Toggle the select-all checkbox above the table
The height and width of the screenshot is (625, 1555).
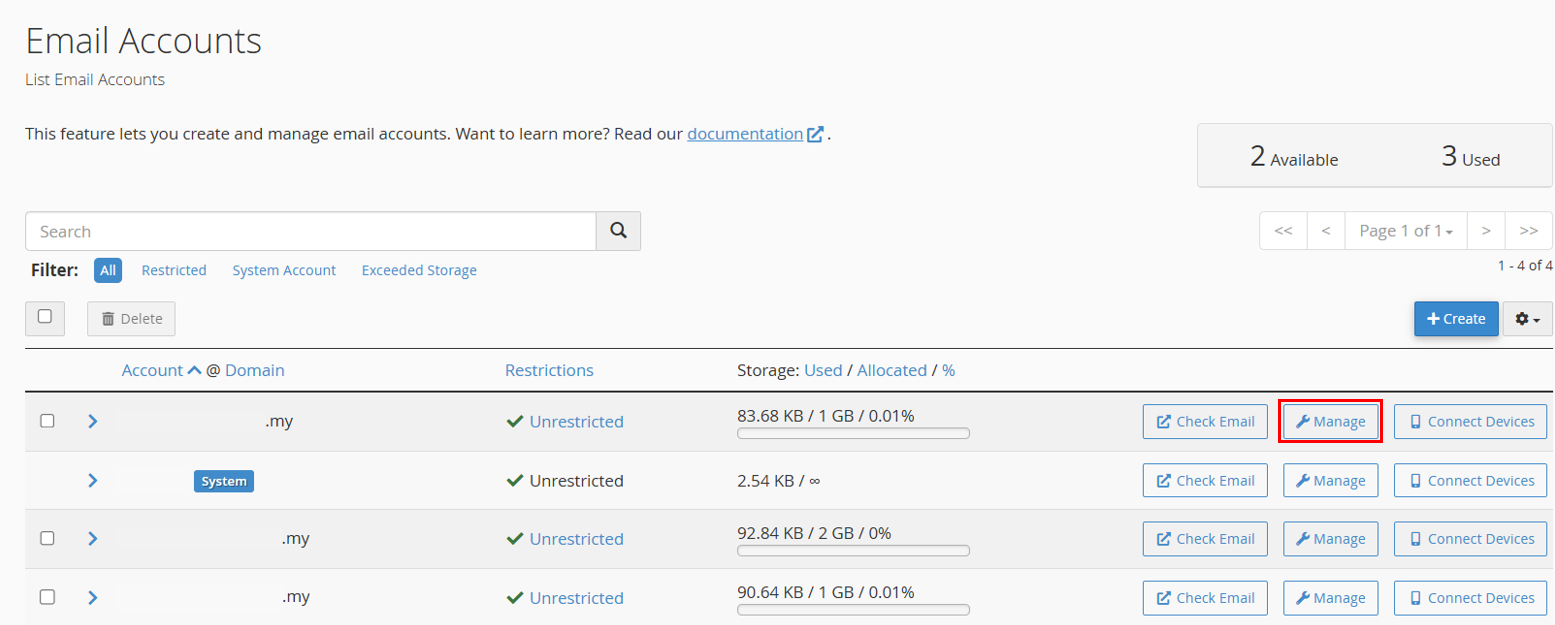(45, 317)
